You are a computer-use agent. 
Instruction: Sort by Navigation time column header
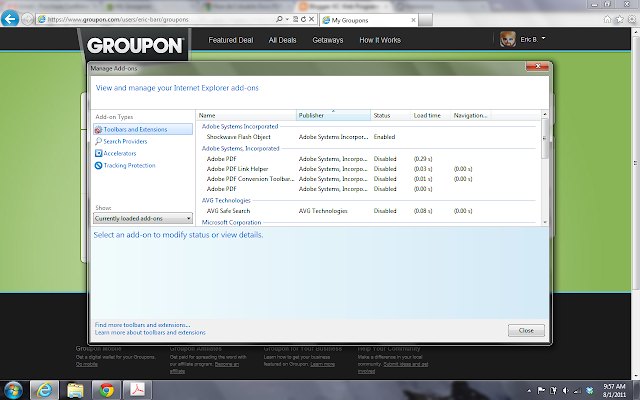(470, 116)
